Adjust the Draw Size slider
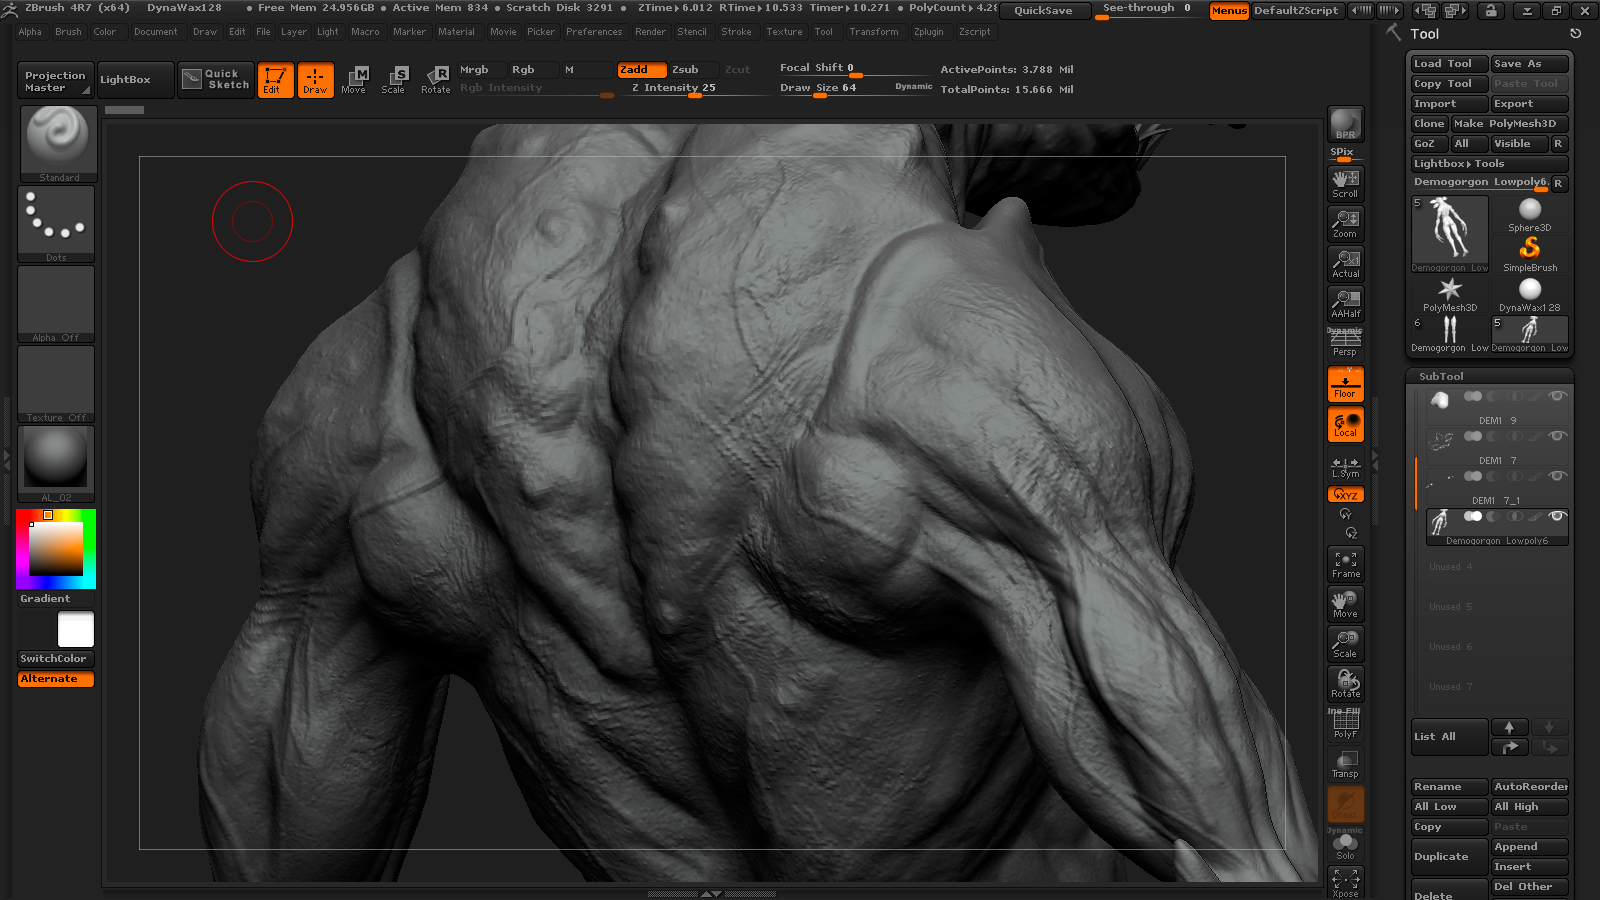 tap(855, 88)
